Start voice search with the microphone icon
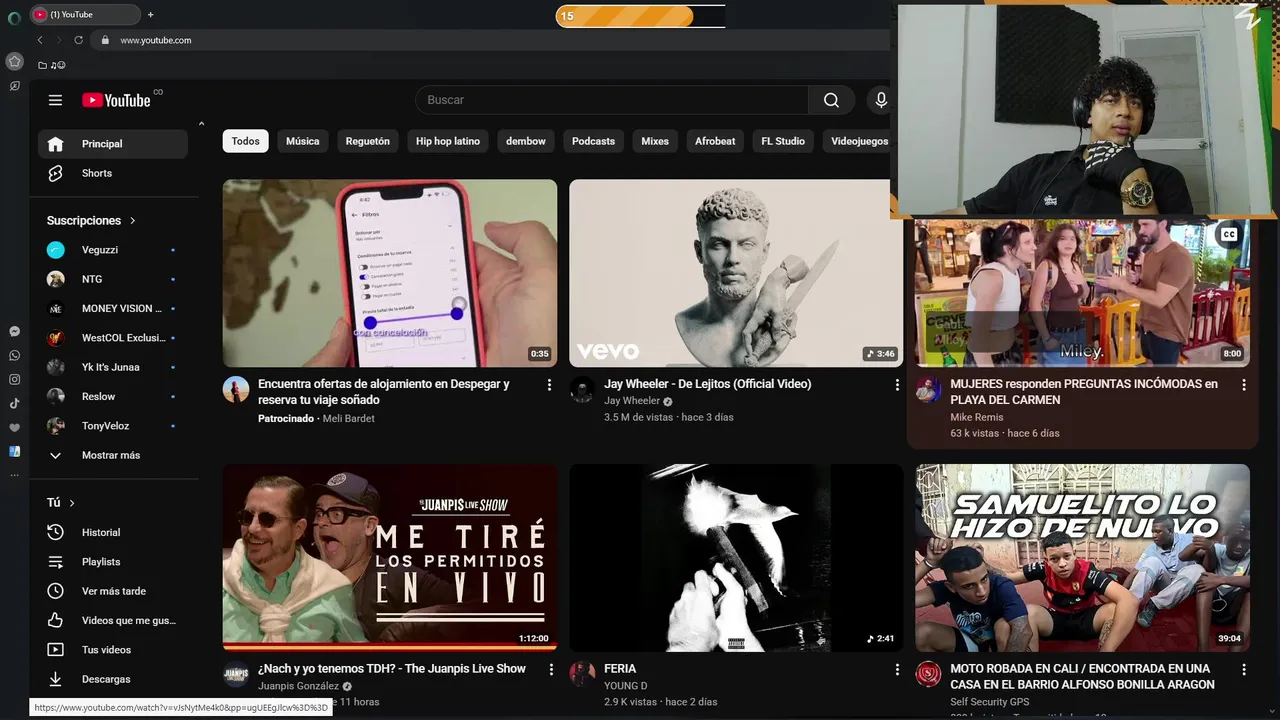 point(881,100)
